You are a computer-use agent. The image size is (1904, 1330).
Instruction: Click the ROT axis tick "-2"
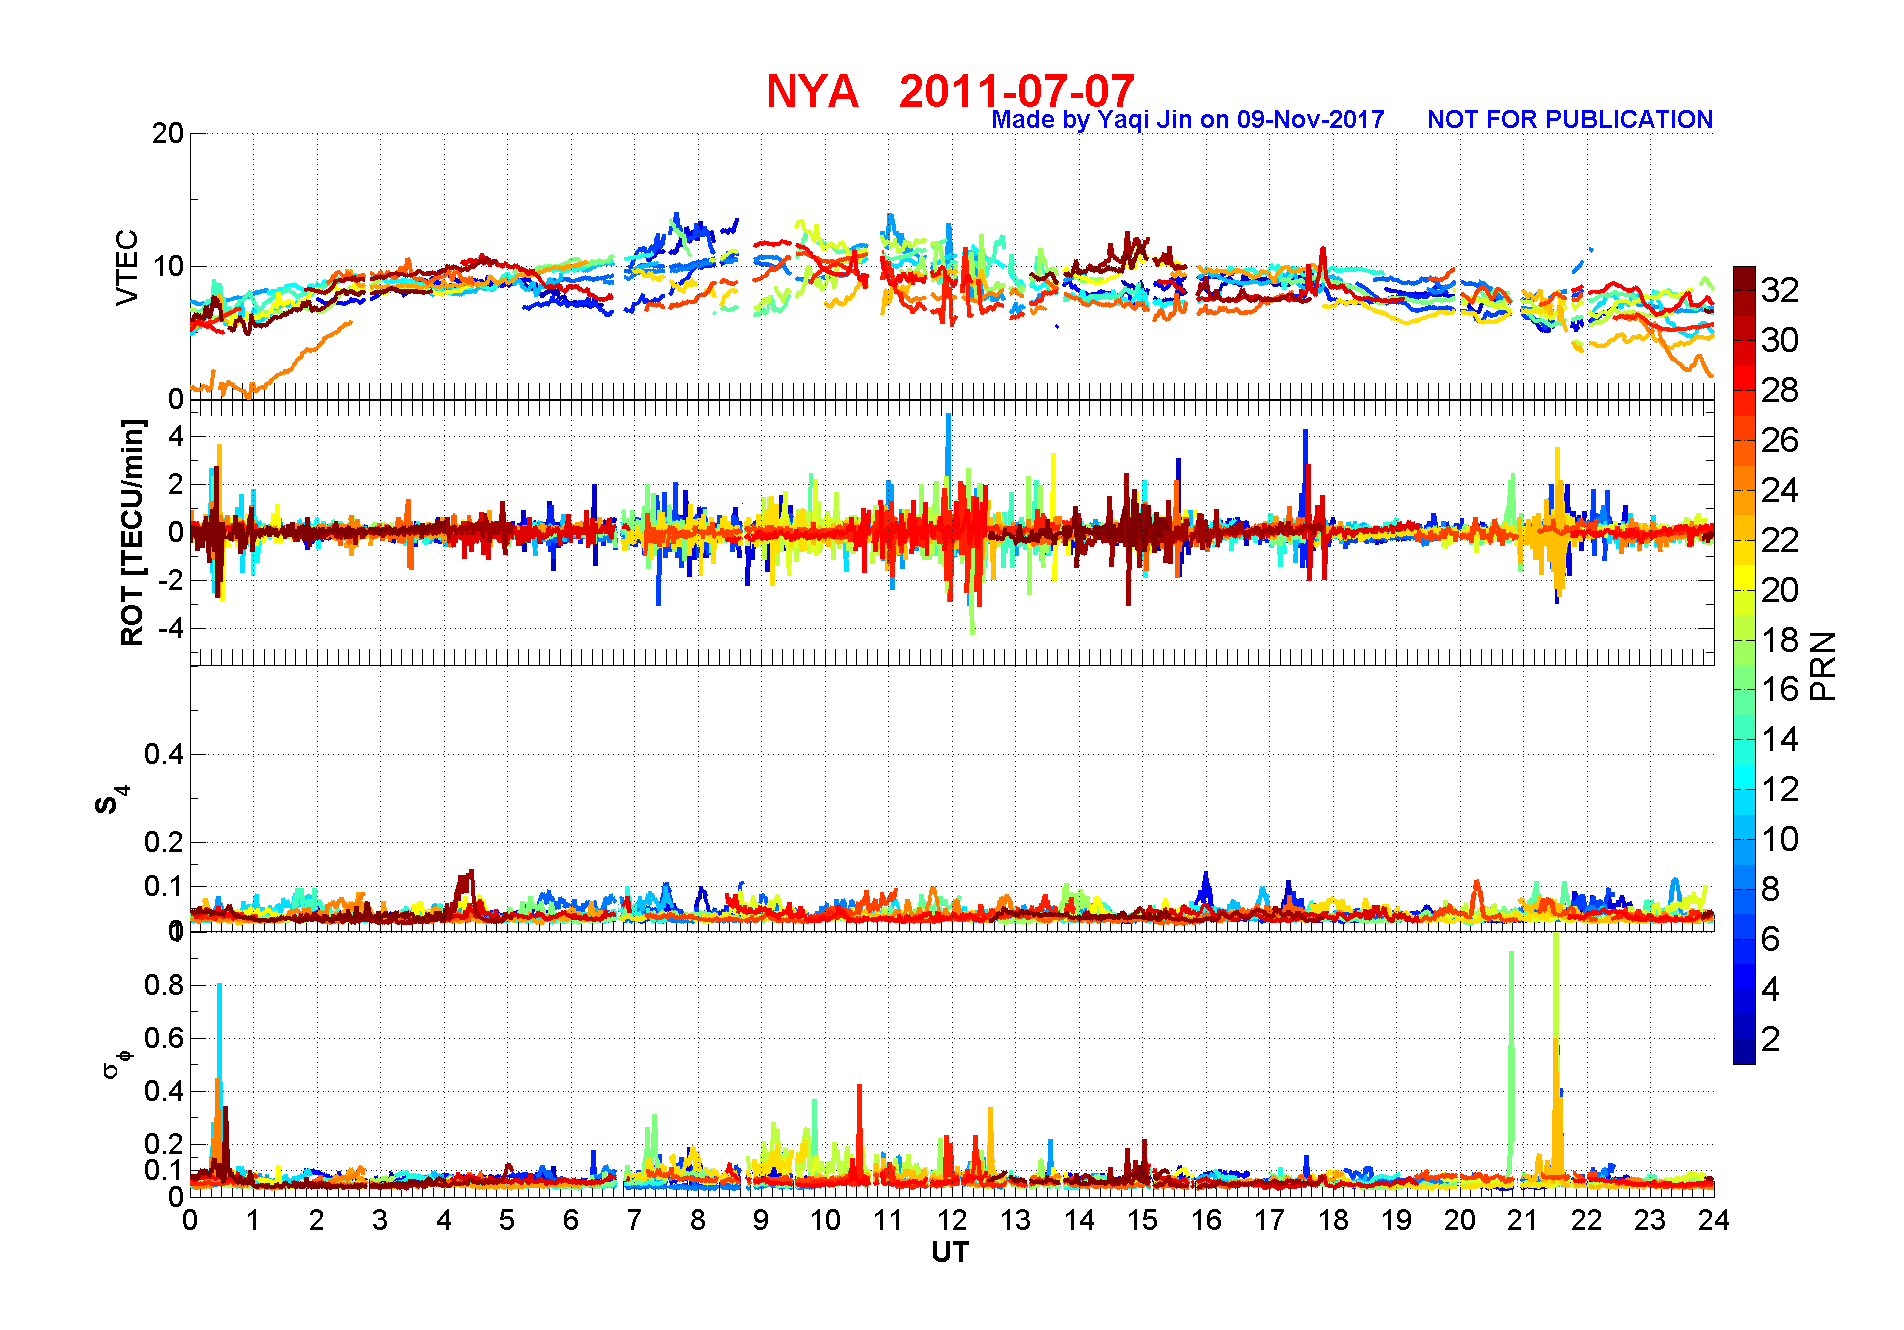[x=172, y=580]
